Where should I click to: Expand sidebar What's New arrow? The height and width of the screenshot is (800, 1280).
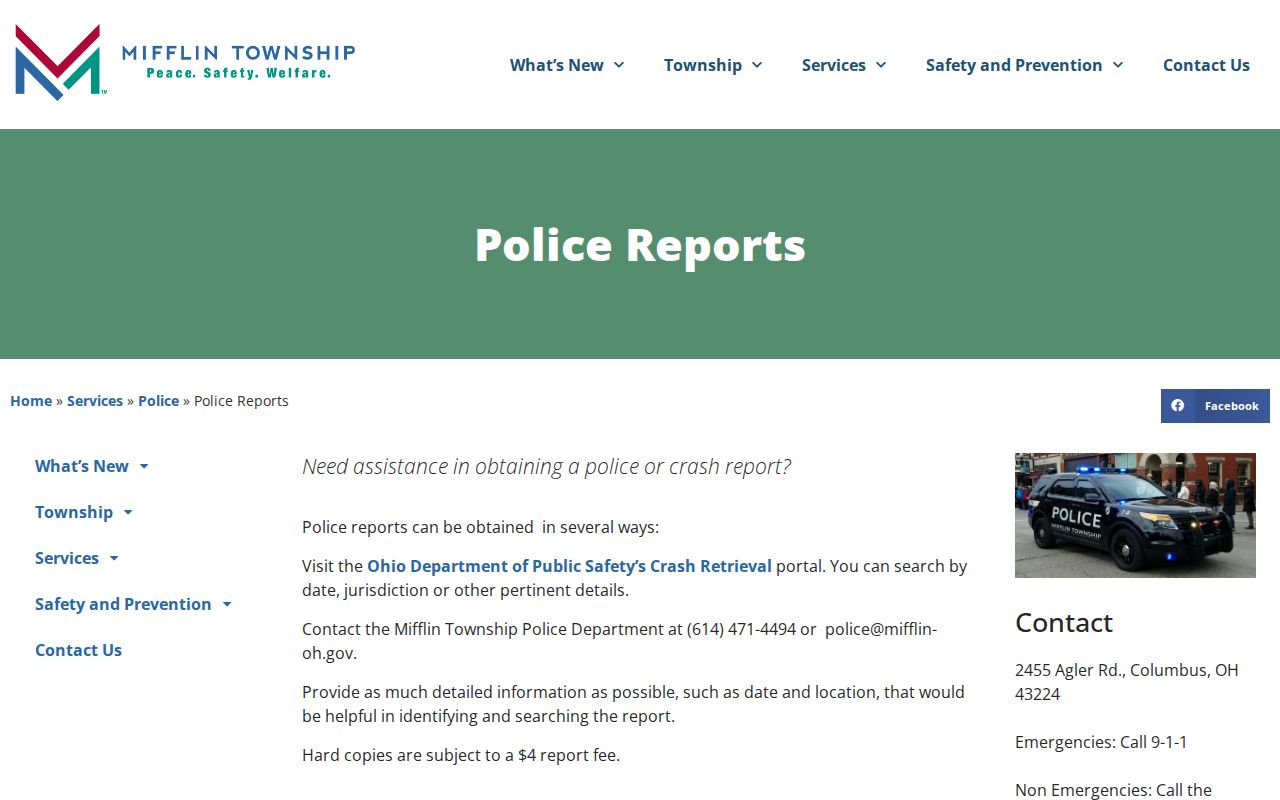[144, 466]
